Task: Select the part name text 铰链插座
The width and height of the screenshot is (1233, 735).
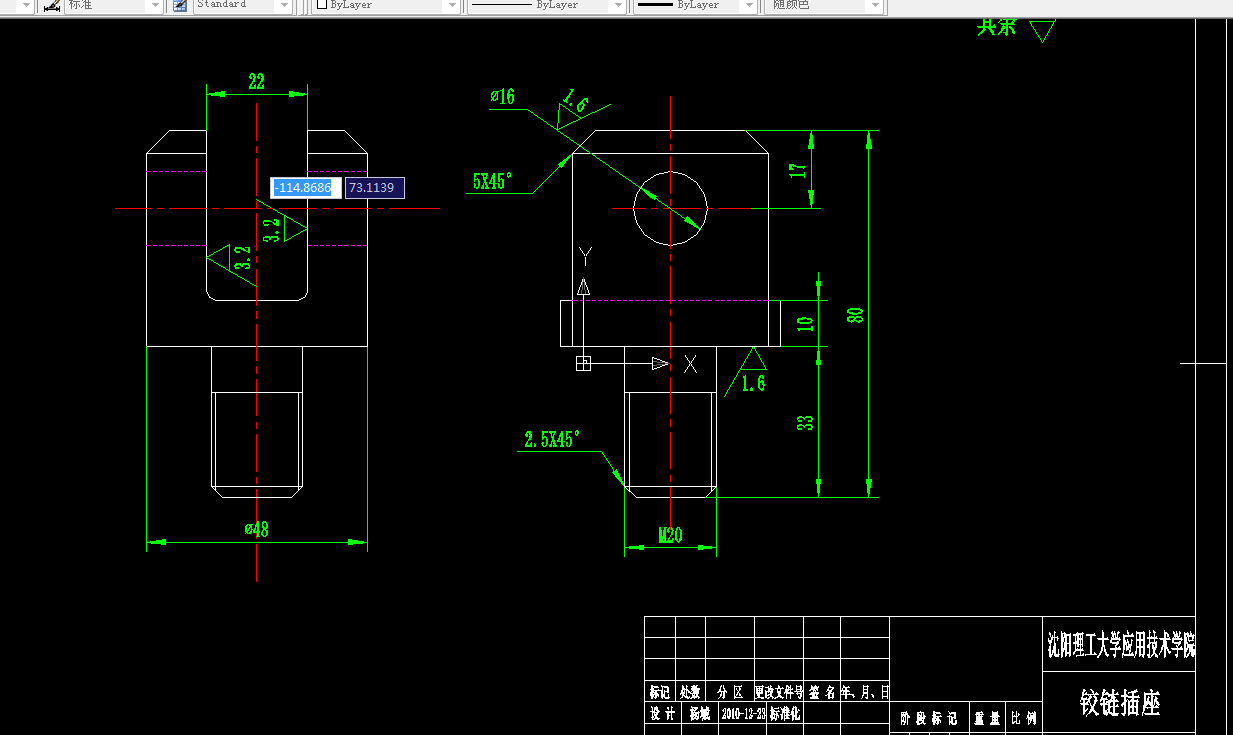Action: click(1120, 703)
